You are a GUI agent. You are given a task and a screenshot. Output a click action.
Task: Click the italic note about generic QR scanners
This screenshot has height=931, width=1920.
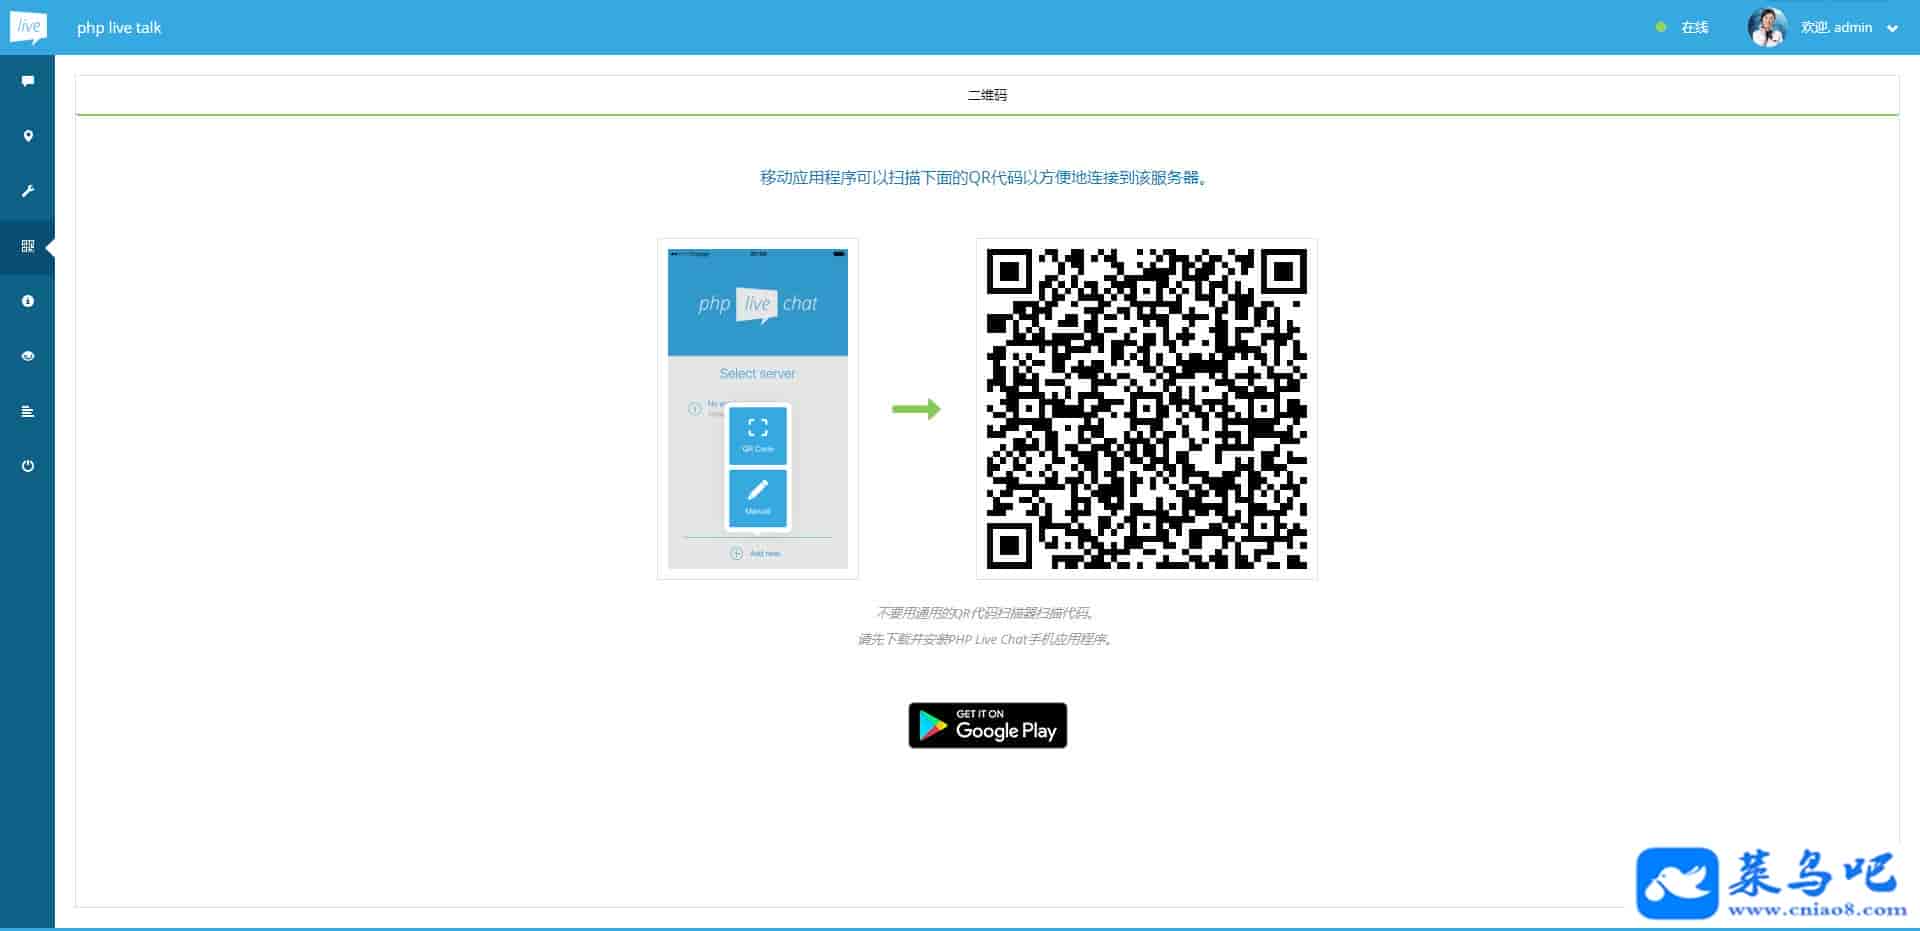click(x=987, y=613)
